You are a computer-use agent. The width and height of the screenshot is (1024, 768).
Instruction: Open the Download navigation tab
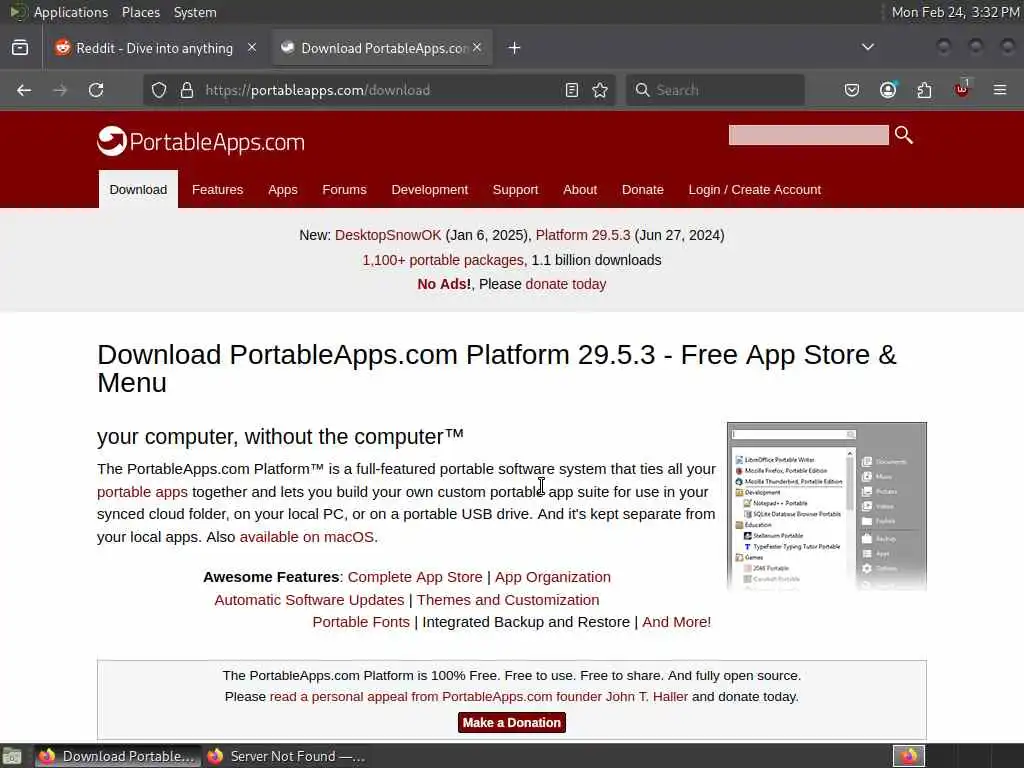pyautogui.click(x=138, y=189)
